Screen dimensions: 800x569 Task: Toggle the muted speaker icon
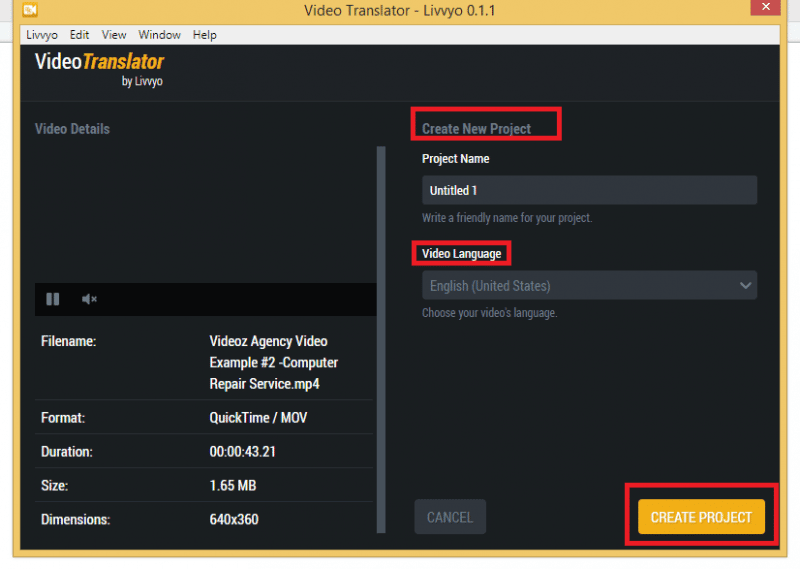pyautogui.click(x=89, y=299)
